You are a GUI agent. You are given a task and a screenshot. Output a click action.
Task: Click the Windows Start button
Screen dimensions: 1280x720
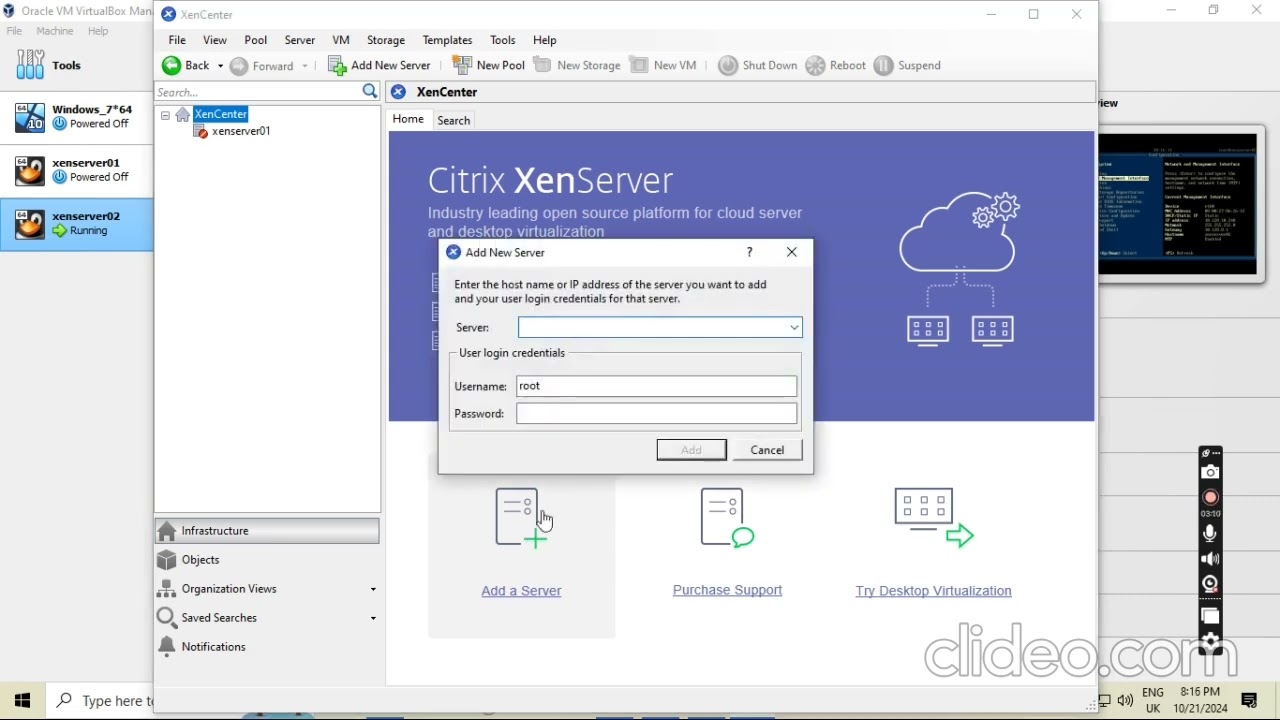(23, 701)
